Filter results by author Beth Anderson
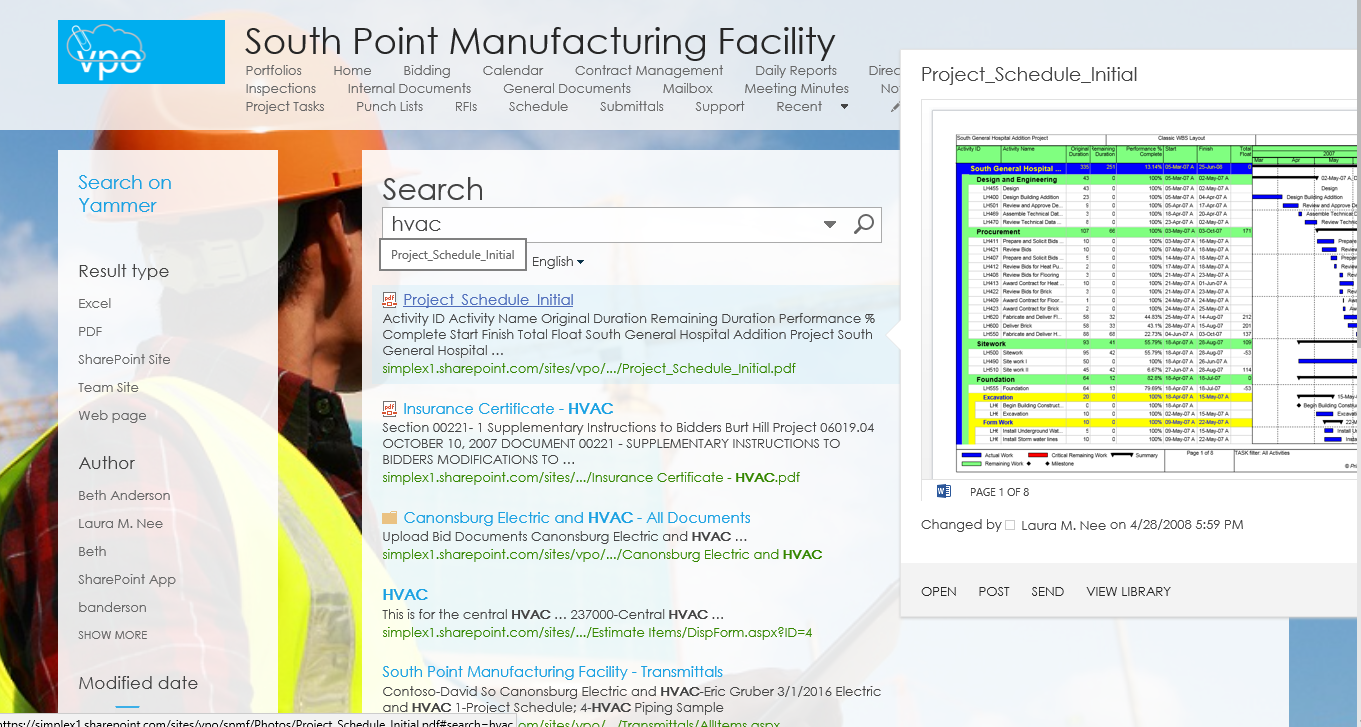The image size is (1361, 727). click(x=124, y=496)
